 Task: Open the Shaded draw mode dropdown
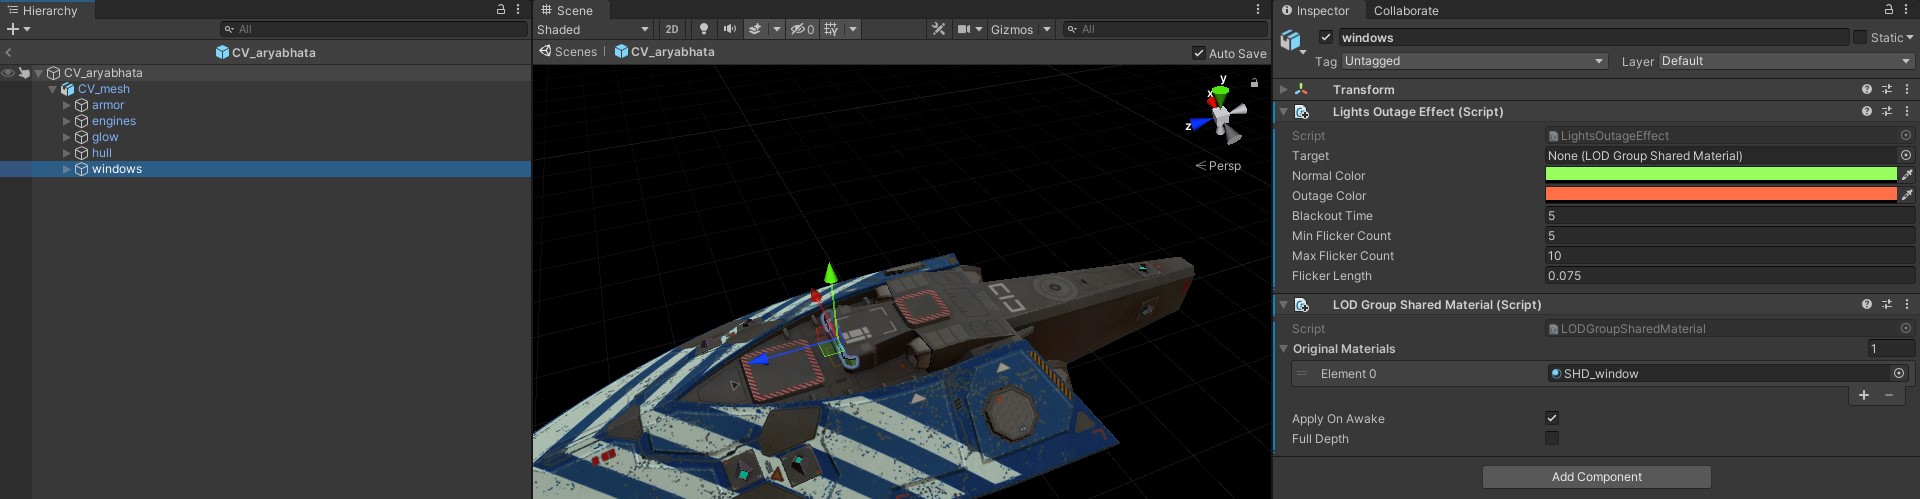(593, 29)
